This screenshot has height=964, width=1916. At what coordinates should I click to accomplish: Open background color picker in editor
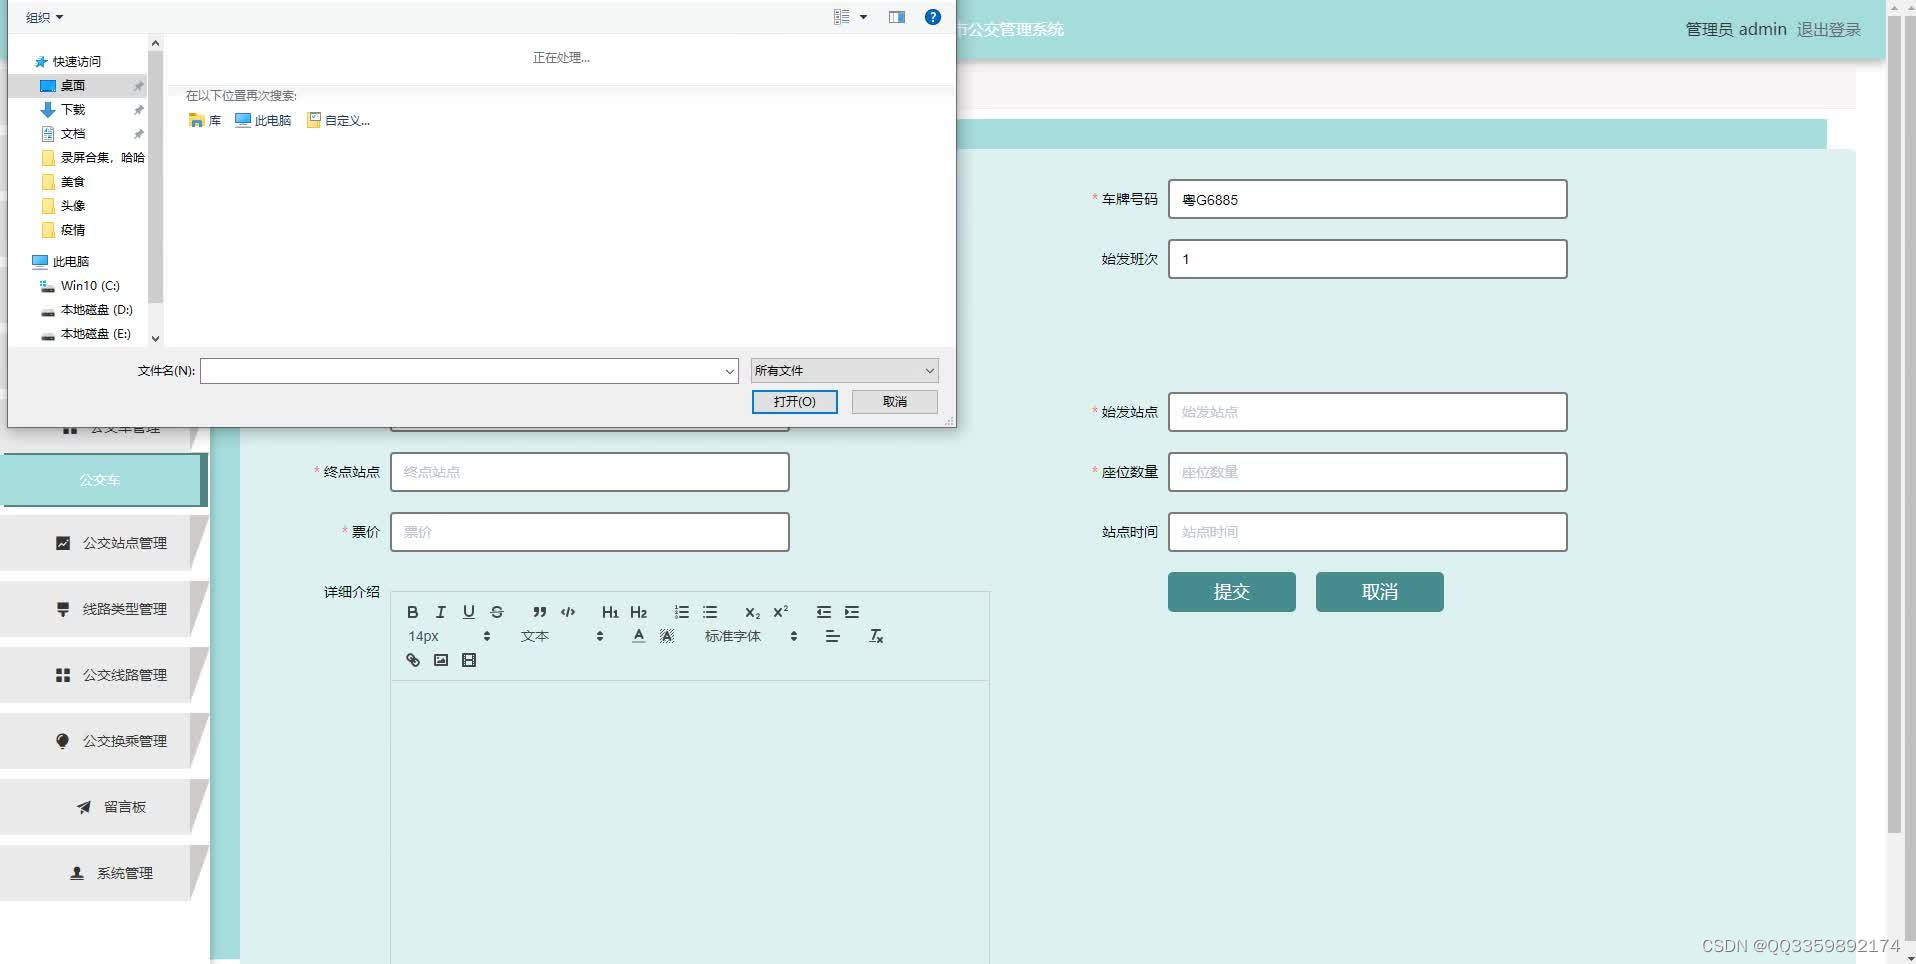pos(667,636)
